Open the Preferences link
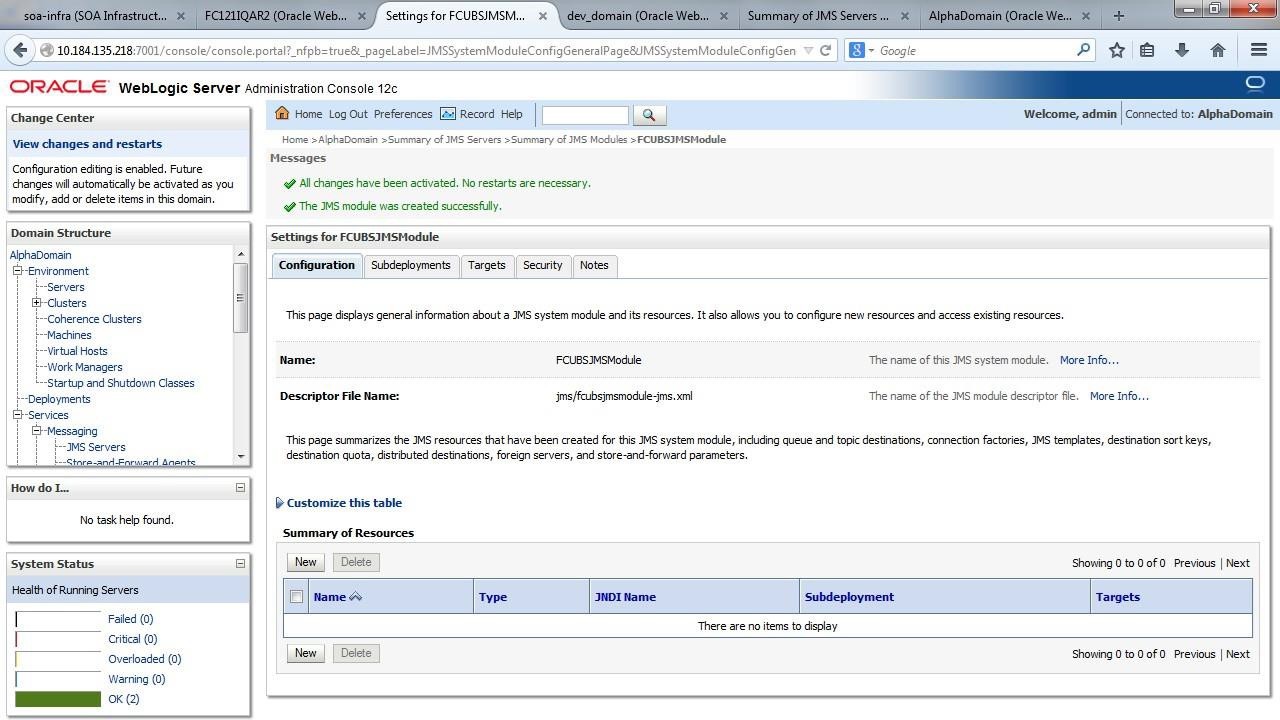 point(403,114)
